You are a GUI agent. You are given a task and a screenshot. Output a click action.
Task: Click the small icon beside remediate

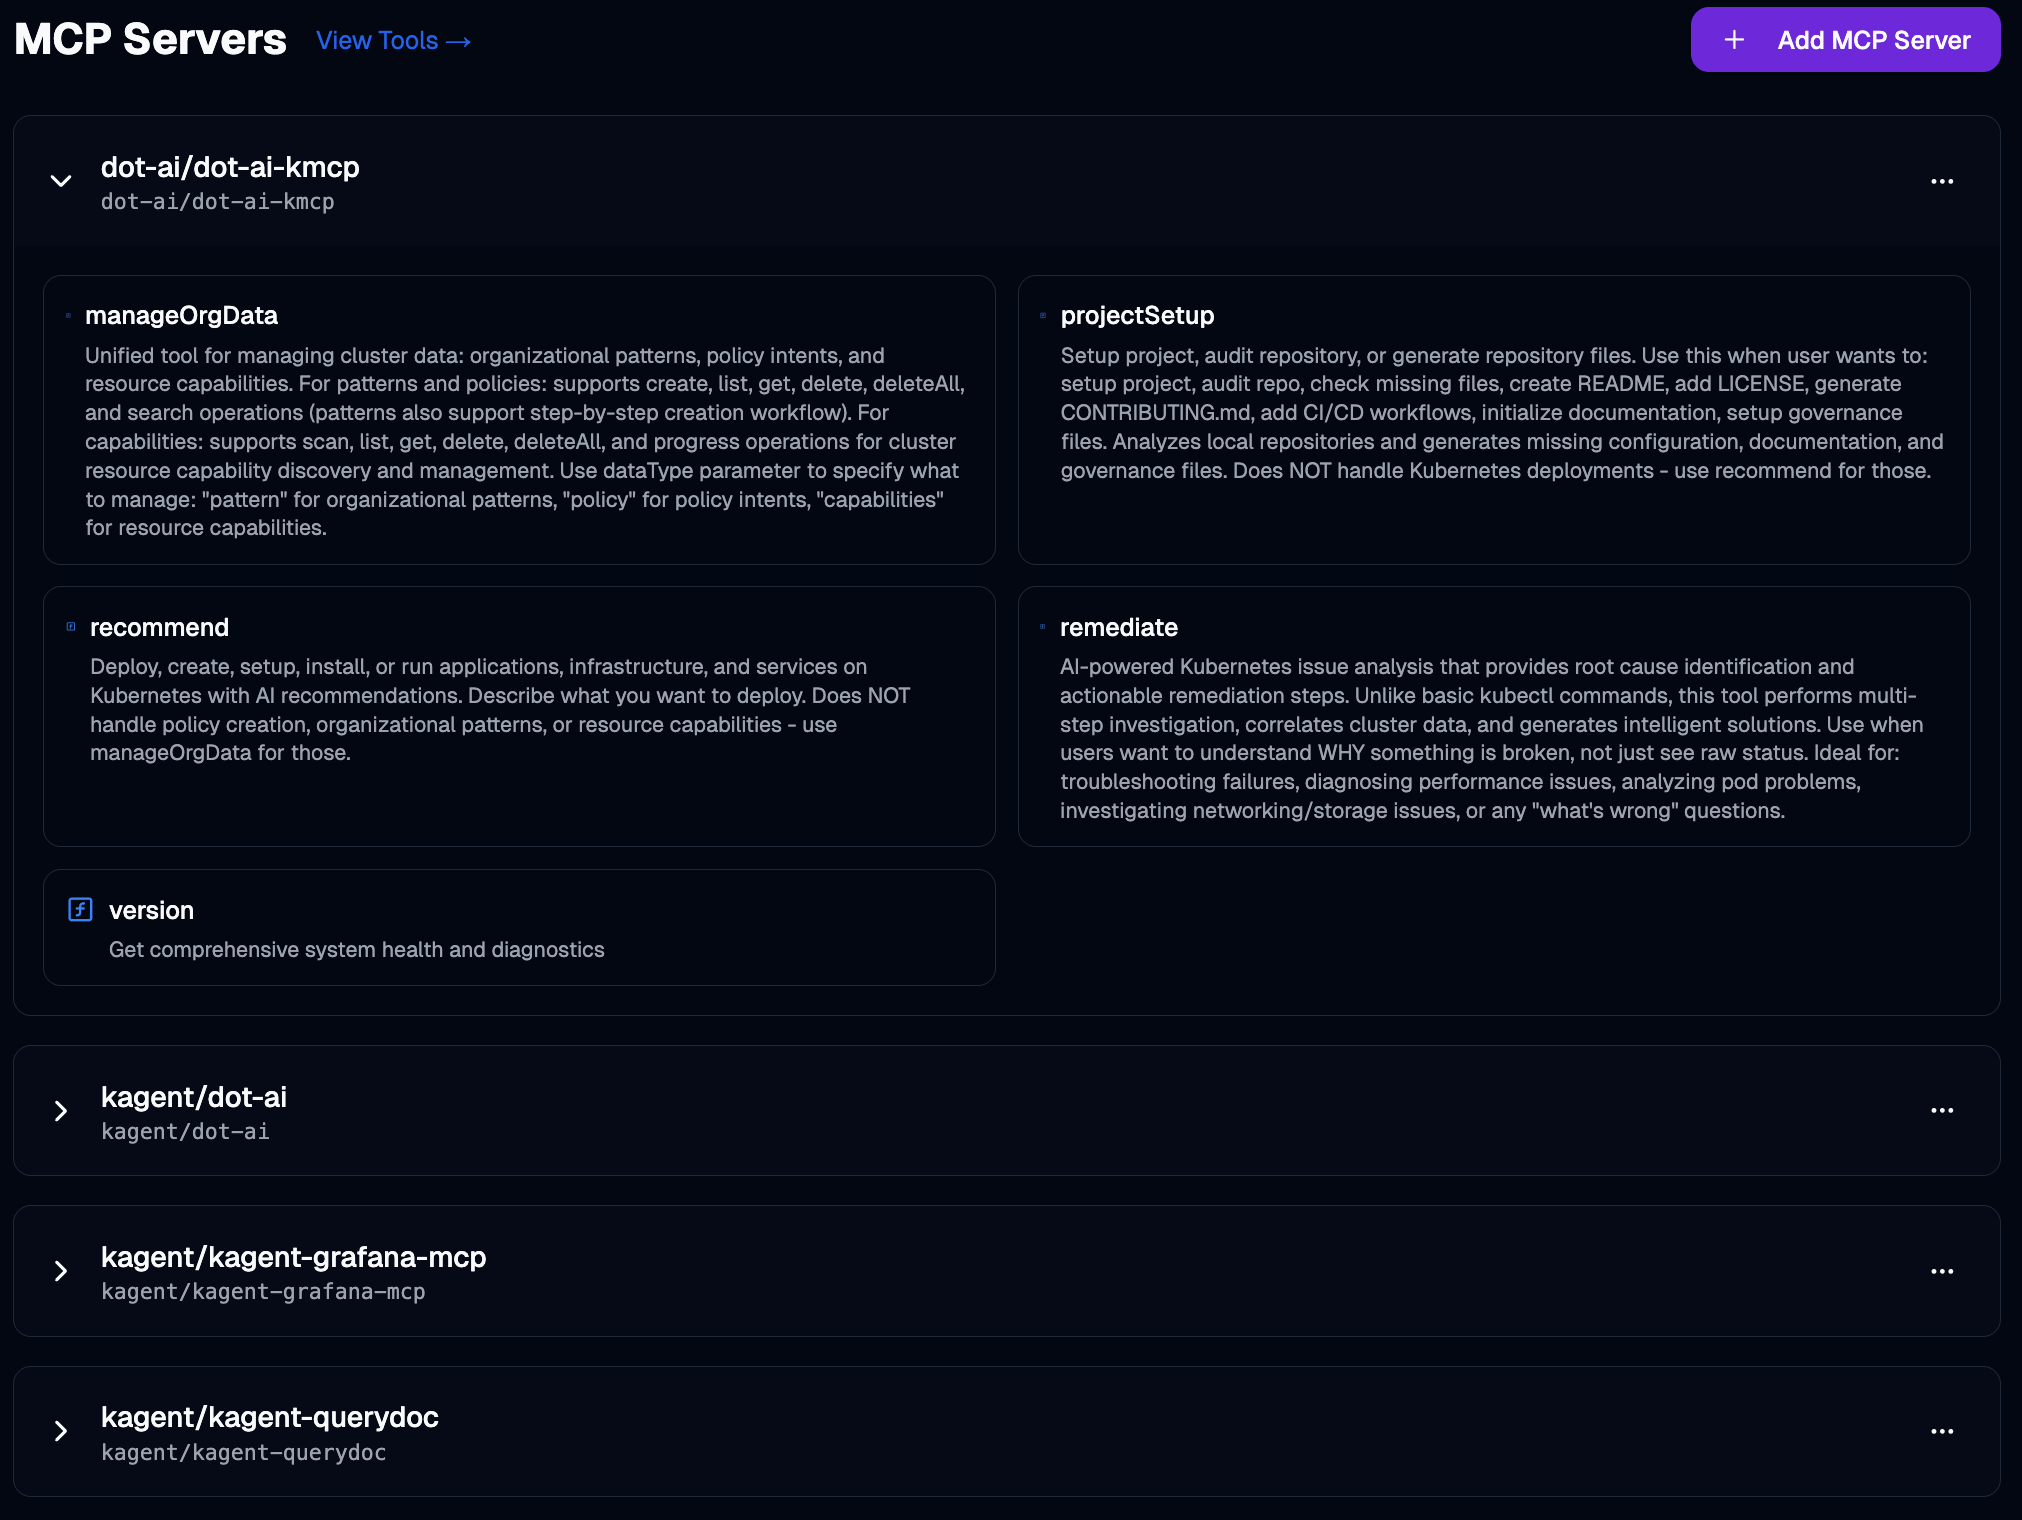click(x=1042, y=627)
